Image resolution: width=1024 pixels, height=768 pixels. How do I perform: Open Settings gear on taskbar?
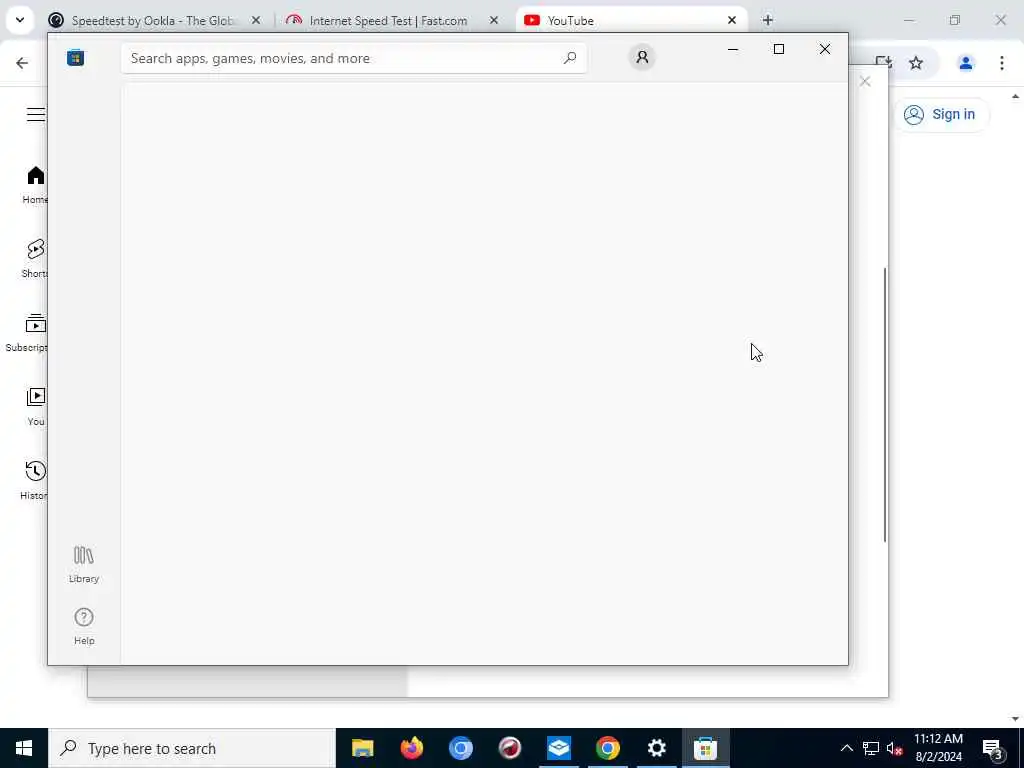[656, 748]
